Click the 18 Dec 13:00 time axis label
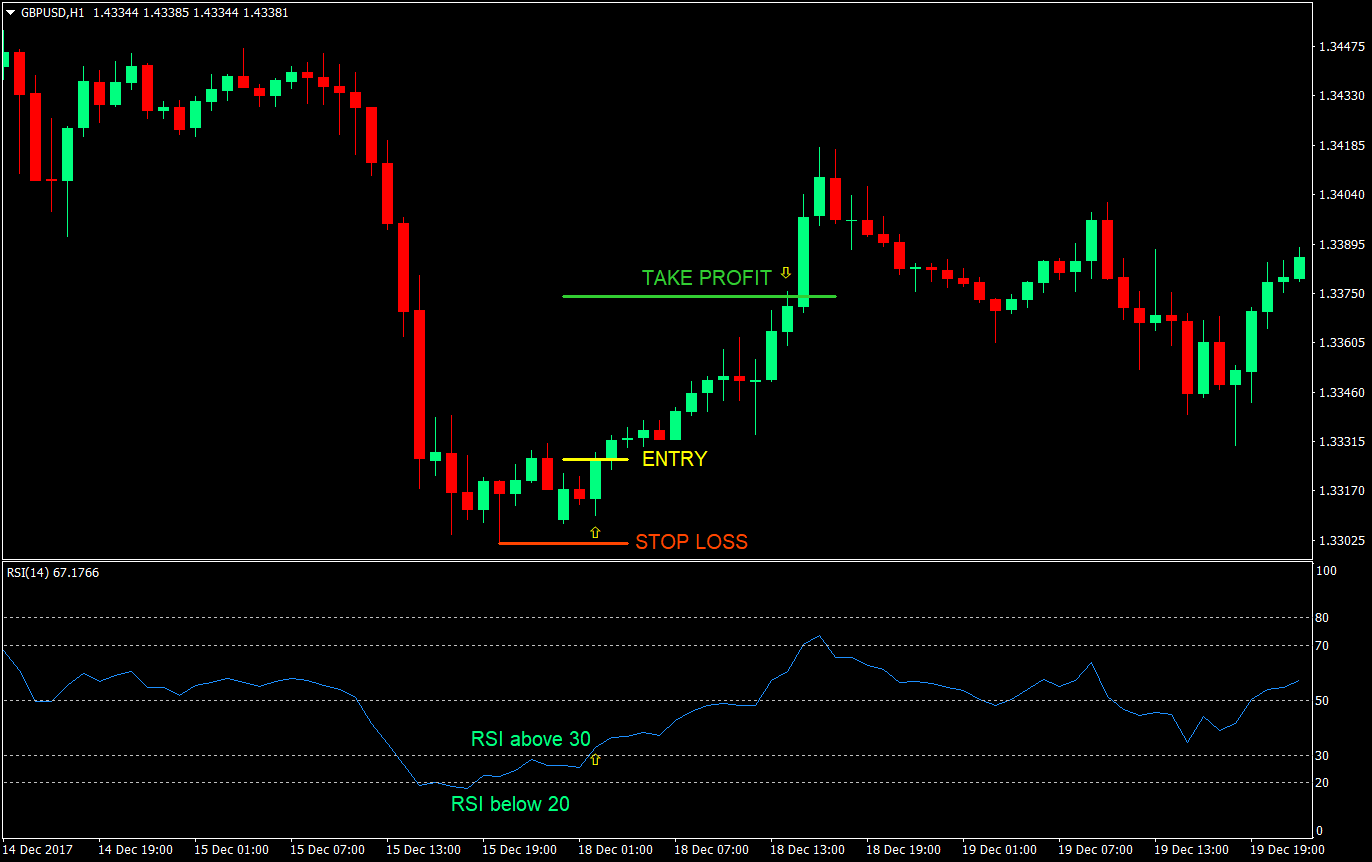The height and width of the screenshot is (862, 1372). tap(807, 849)
